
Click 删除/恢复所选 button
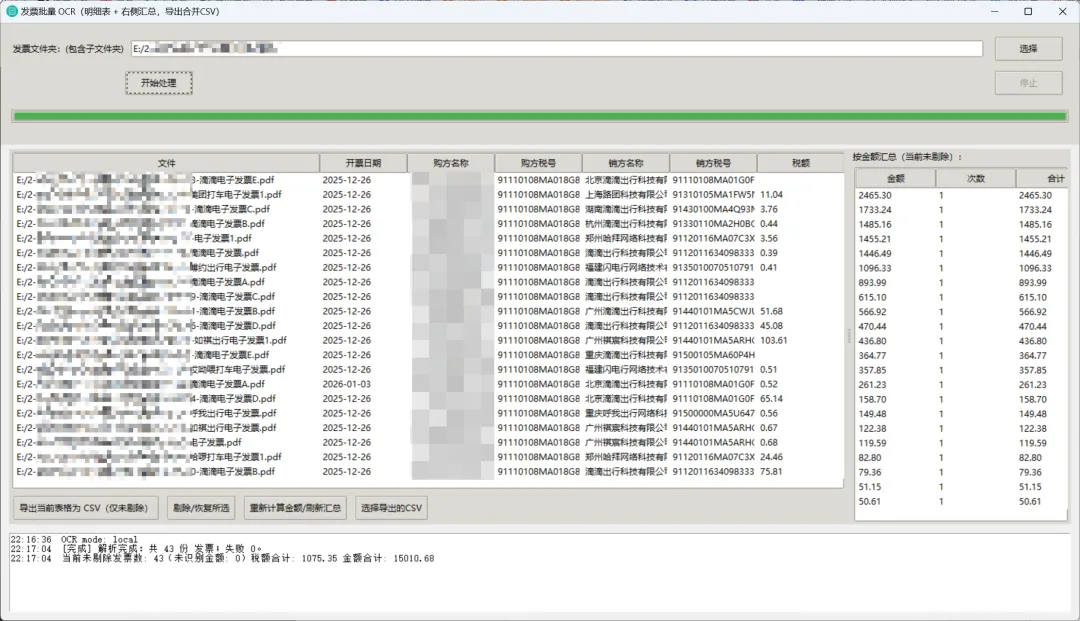201,508
